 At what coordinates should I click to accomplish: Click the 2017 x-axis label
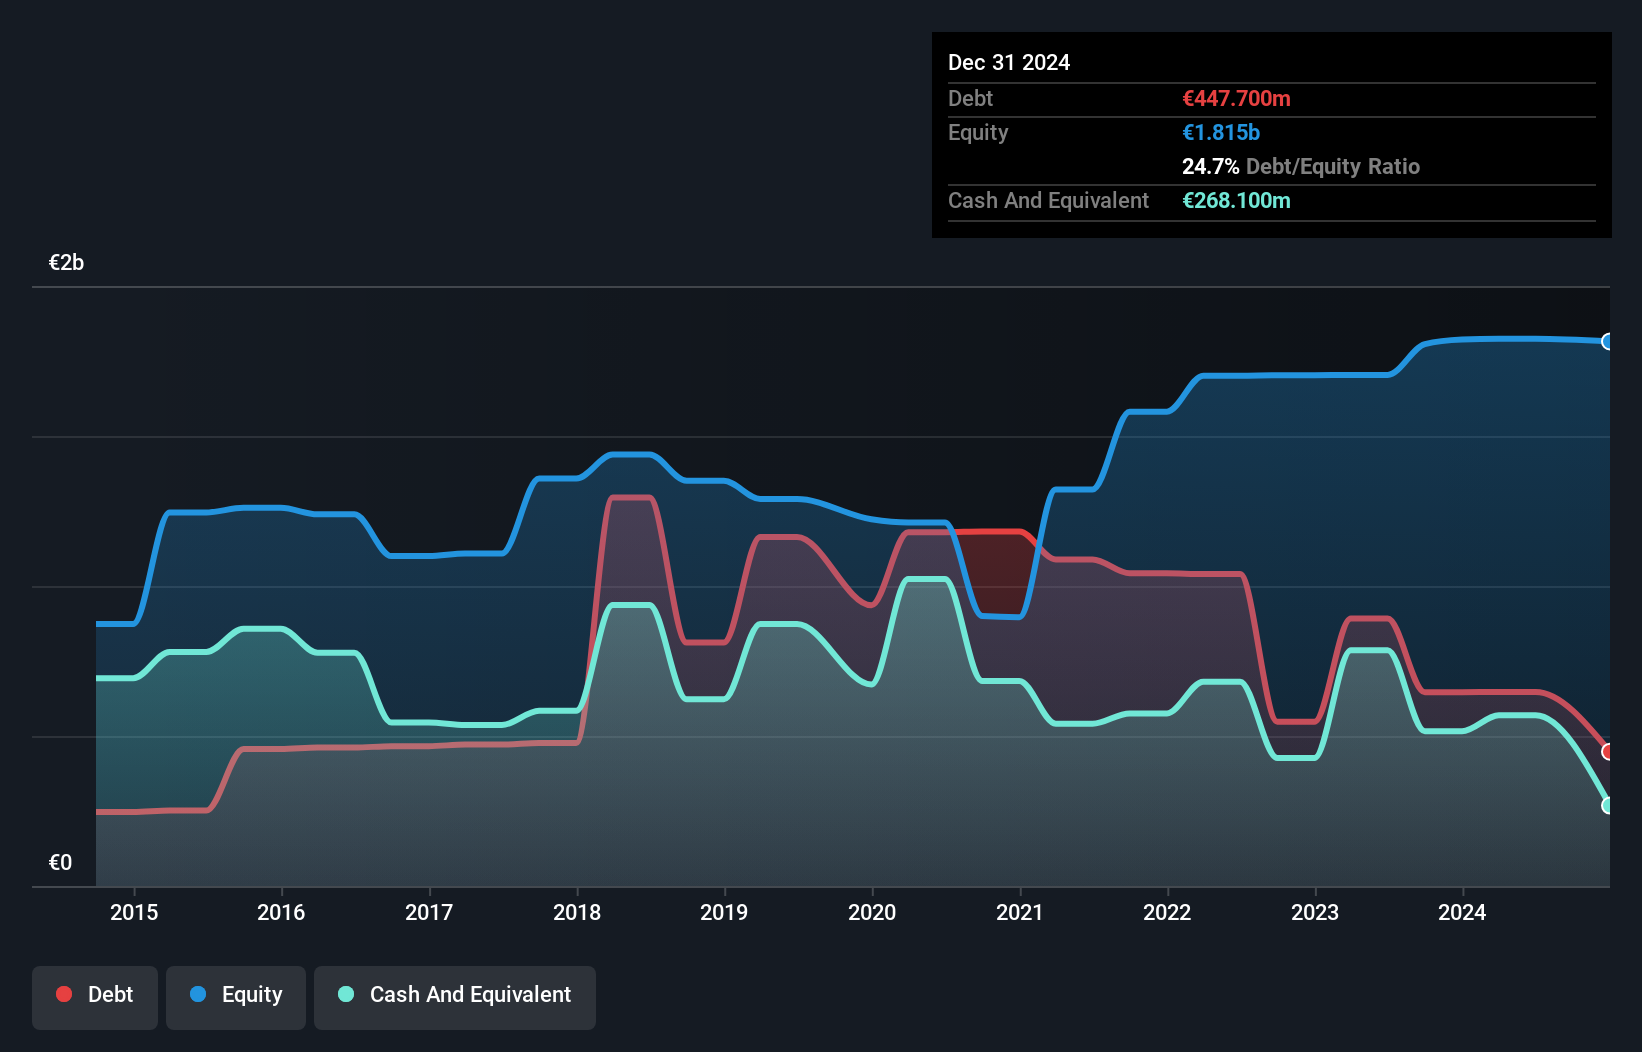point(429,912)
